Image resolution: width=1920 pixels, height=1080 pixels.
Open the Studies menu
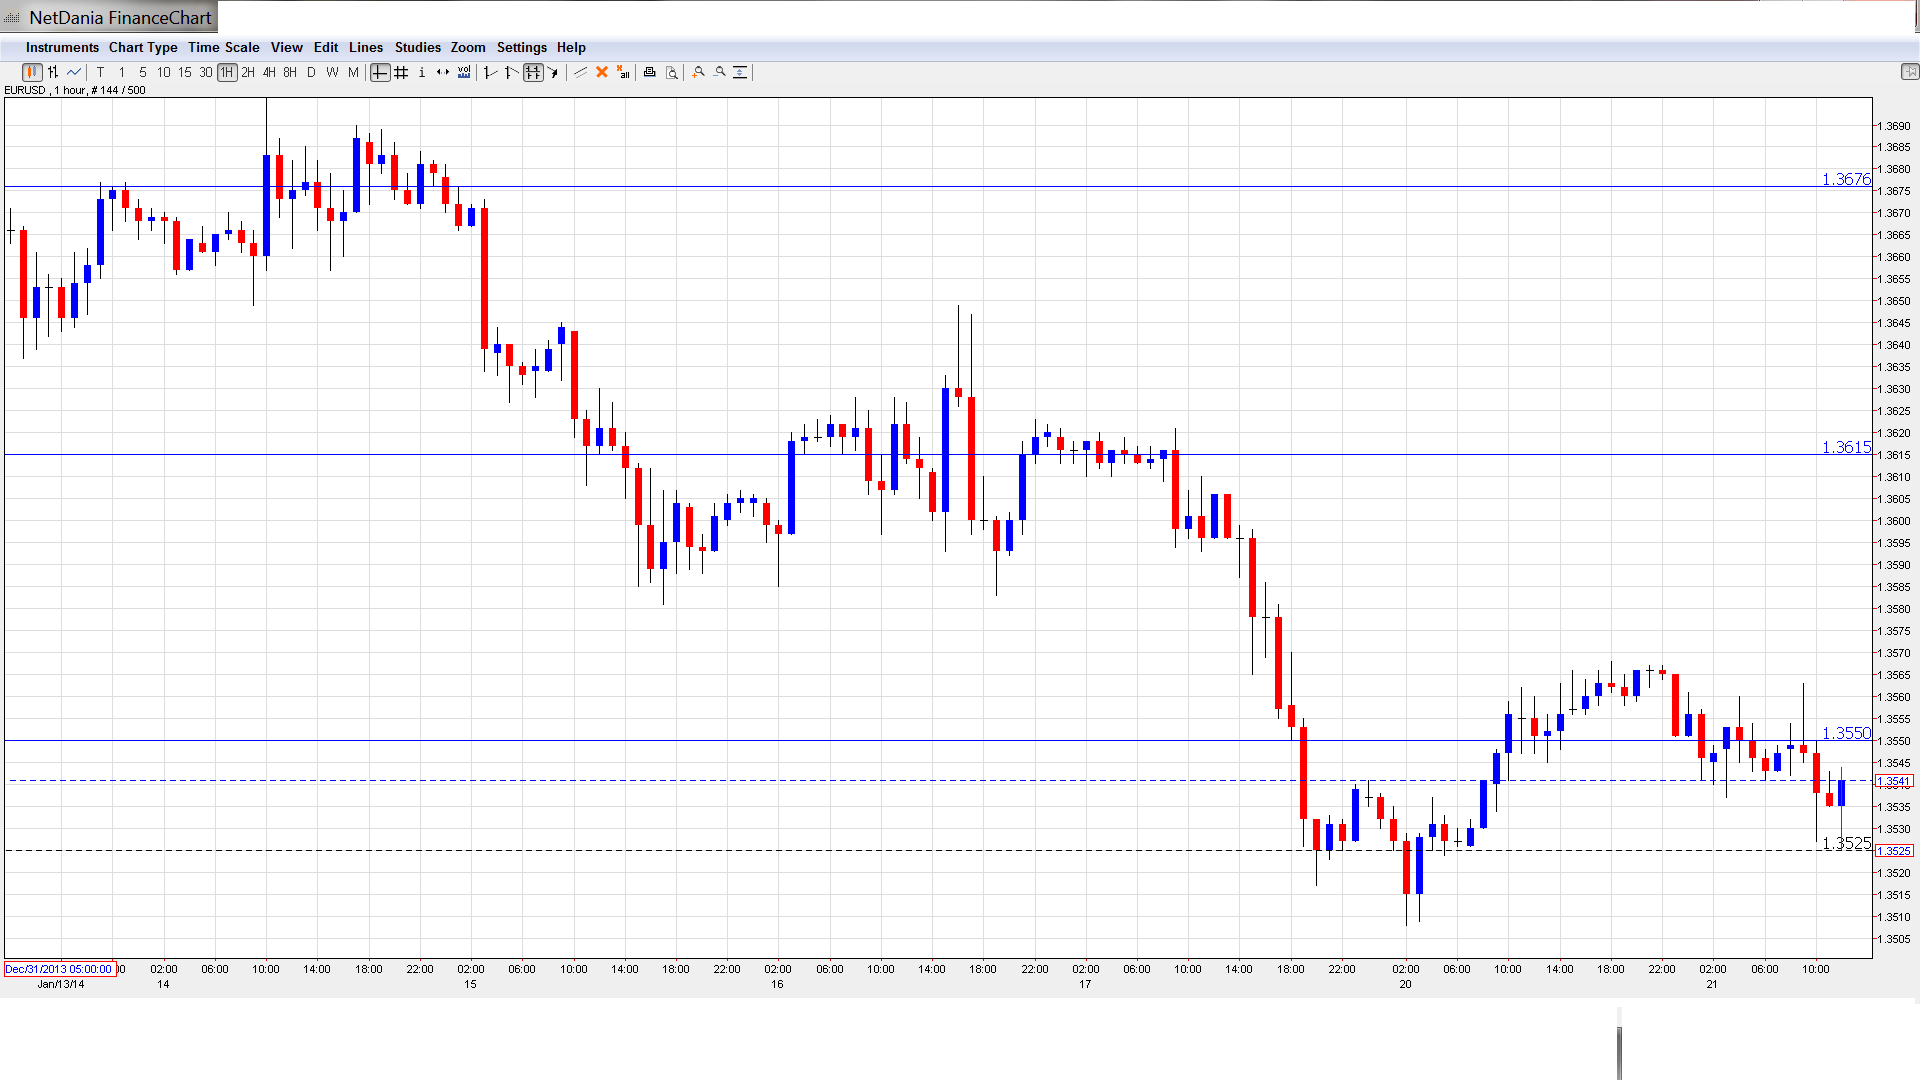pos(417,47)
